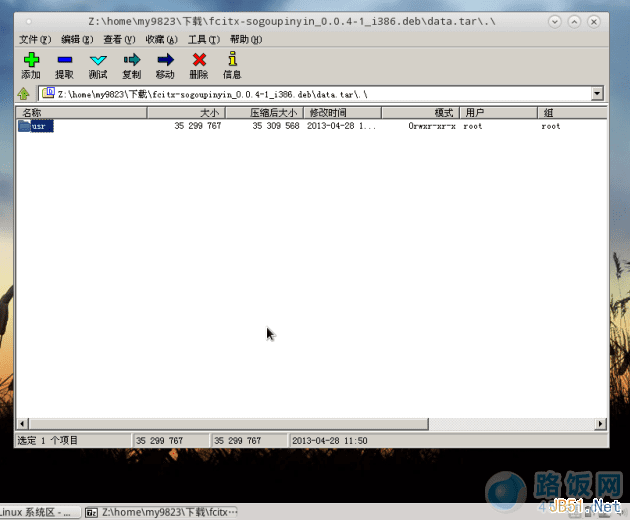Click the archive icon in address bar
Screen dimensions: 630x520
(x=48, y=93)
